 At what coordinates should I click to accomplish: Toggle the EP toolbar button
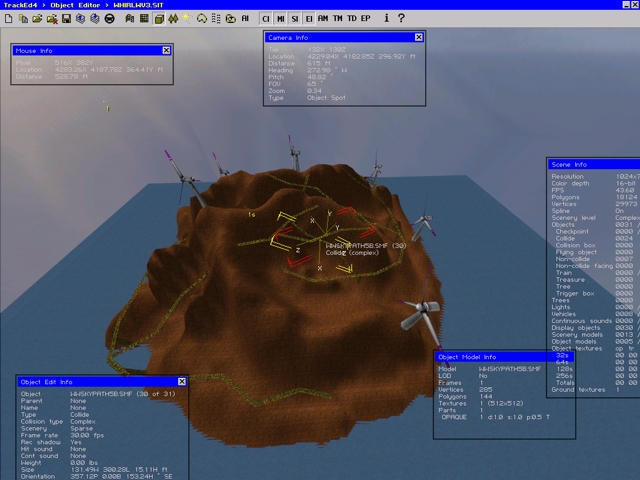[x=365, y=18]
